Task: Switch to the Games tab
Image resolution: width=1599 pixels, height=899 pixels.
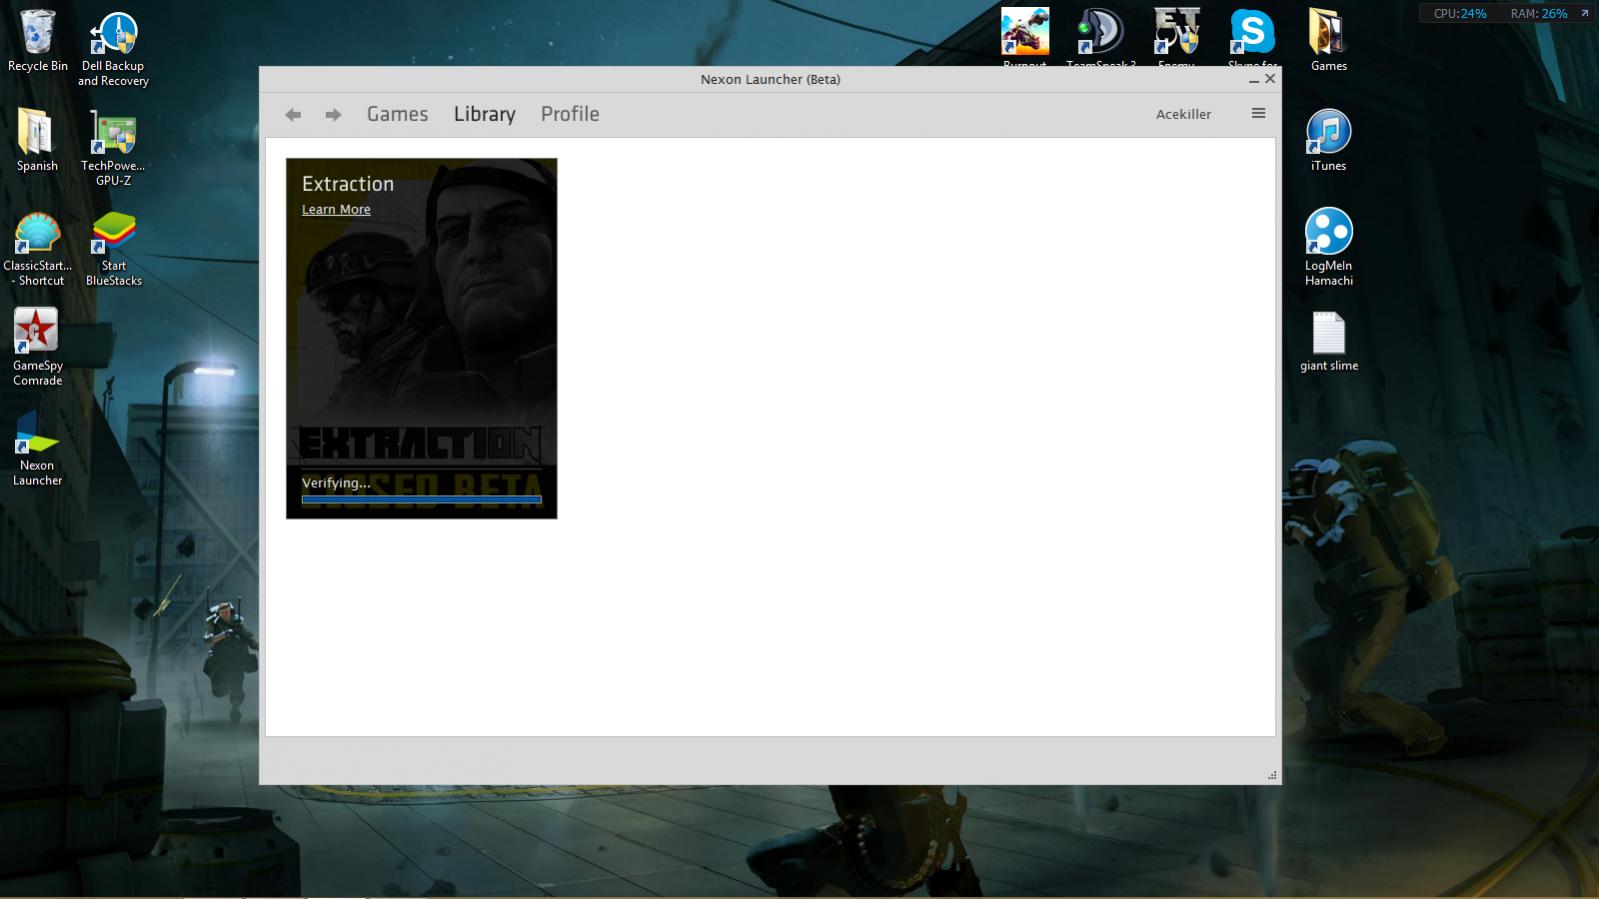Action: pyautogui.click(x=397, y=114)
